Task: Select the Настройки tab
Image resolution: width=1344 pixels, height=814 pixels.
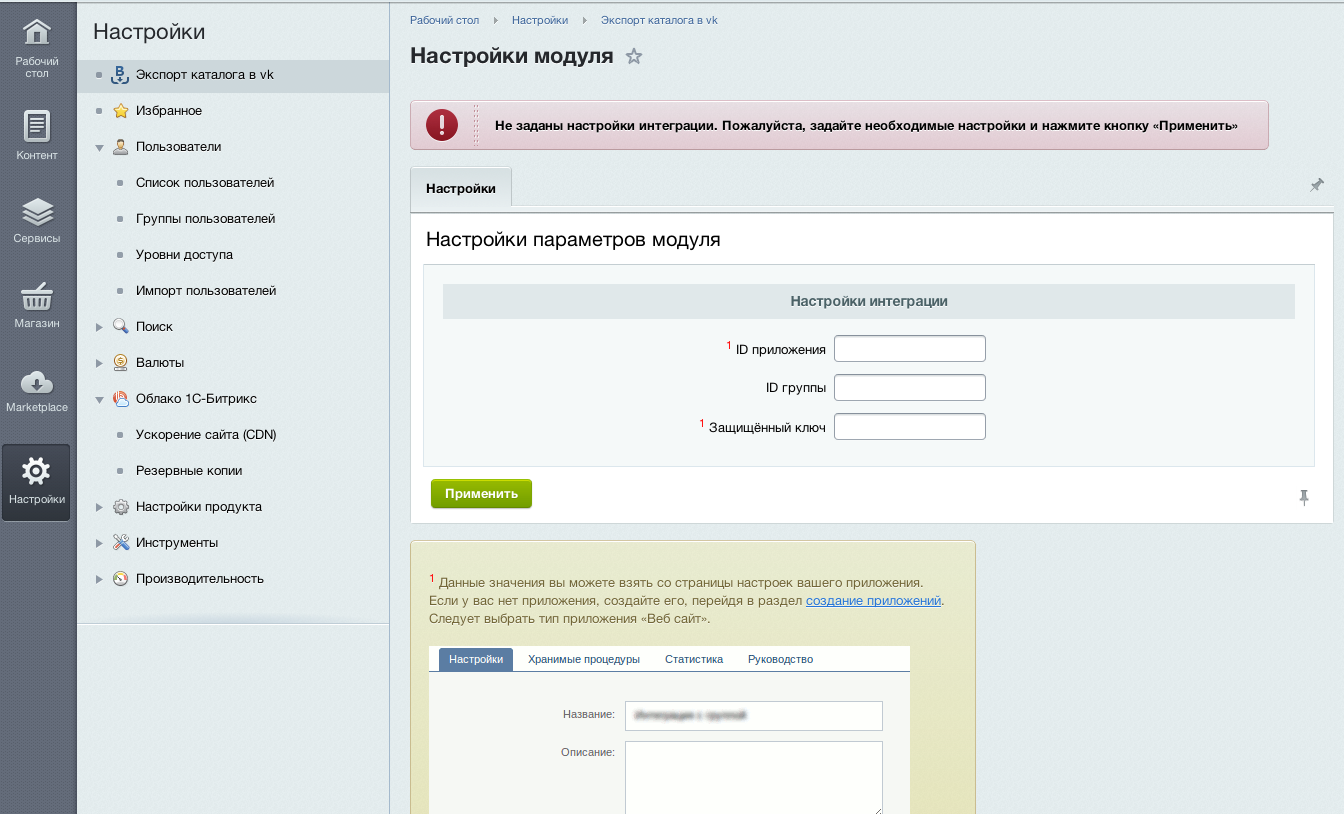Action: coord(461,188)
